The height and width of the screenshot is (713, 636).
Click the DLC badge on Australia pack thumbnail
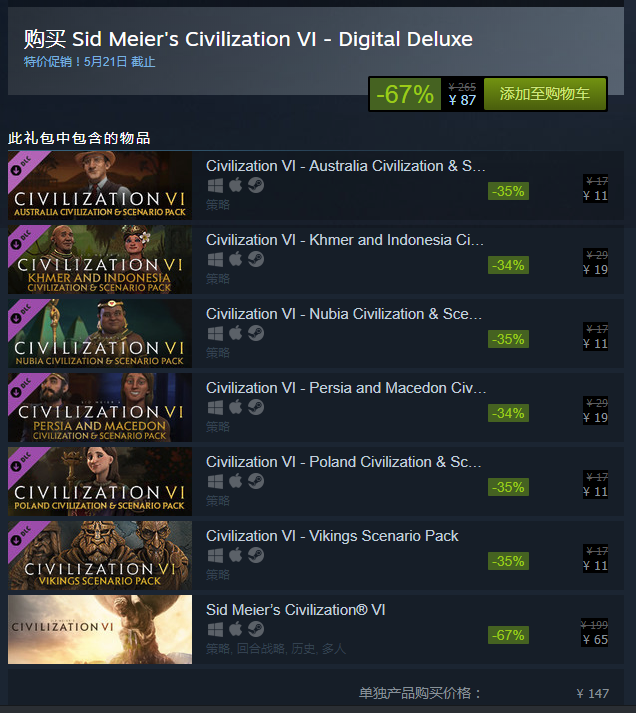(x=22, y=166)
